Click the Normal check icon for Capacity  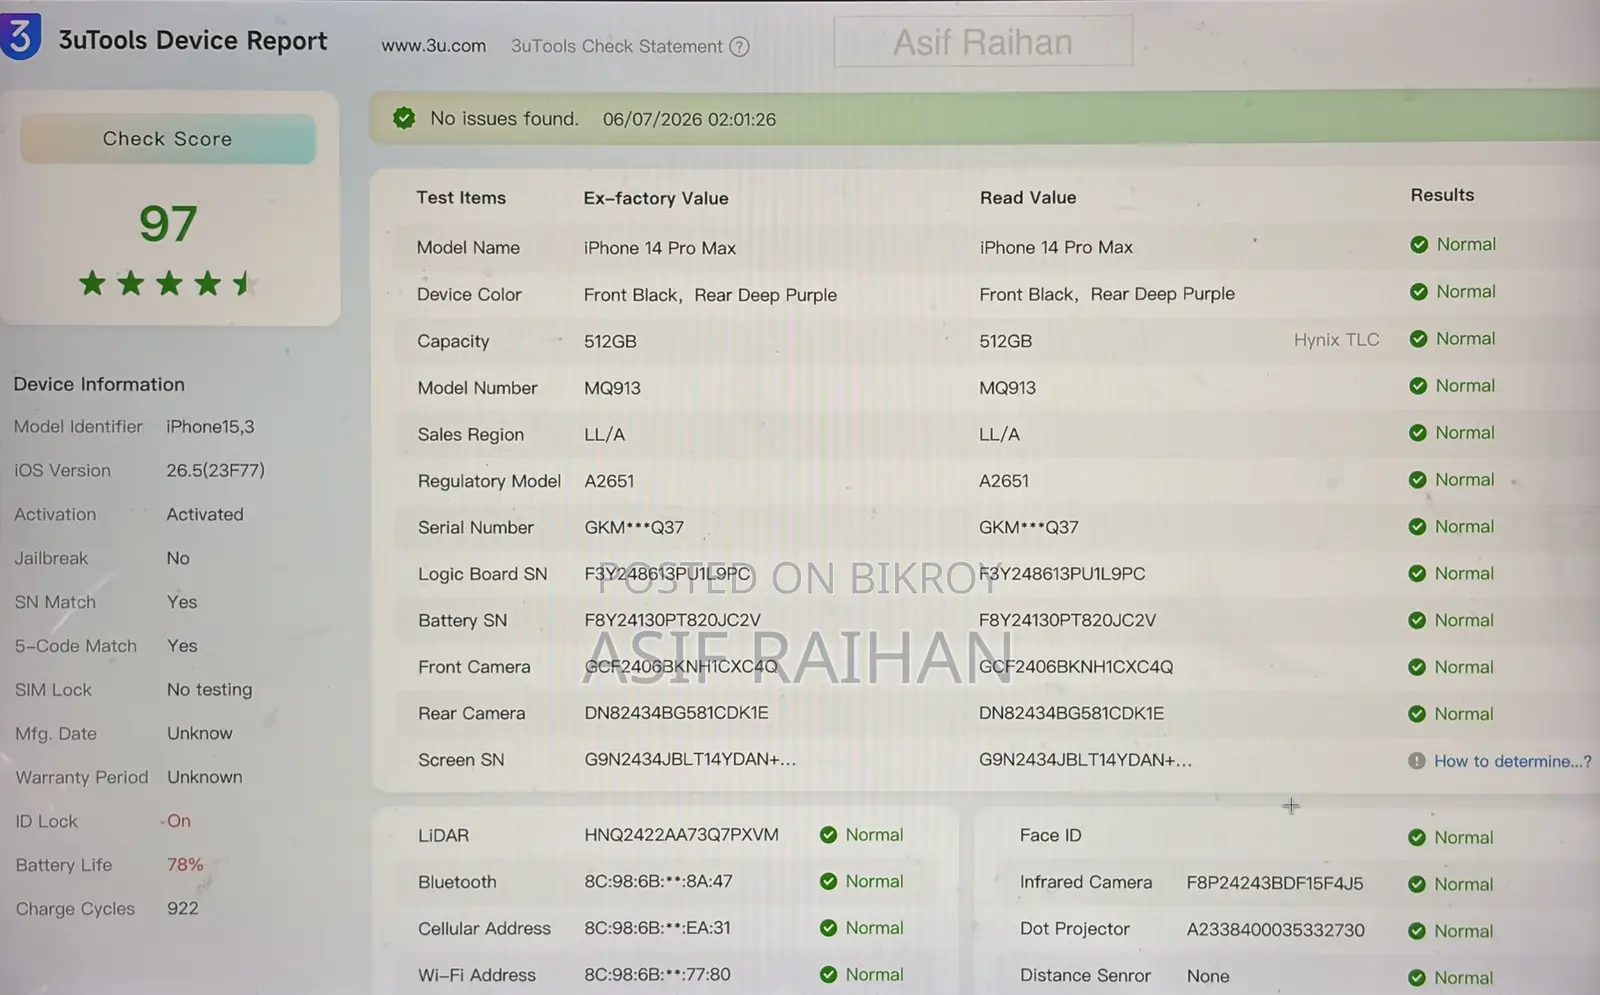[x=1418, y=339]
